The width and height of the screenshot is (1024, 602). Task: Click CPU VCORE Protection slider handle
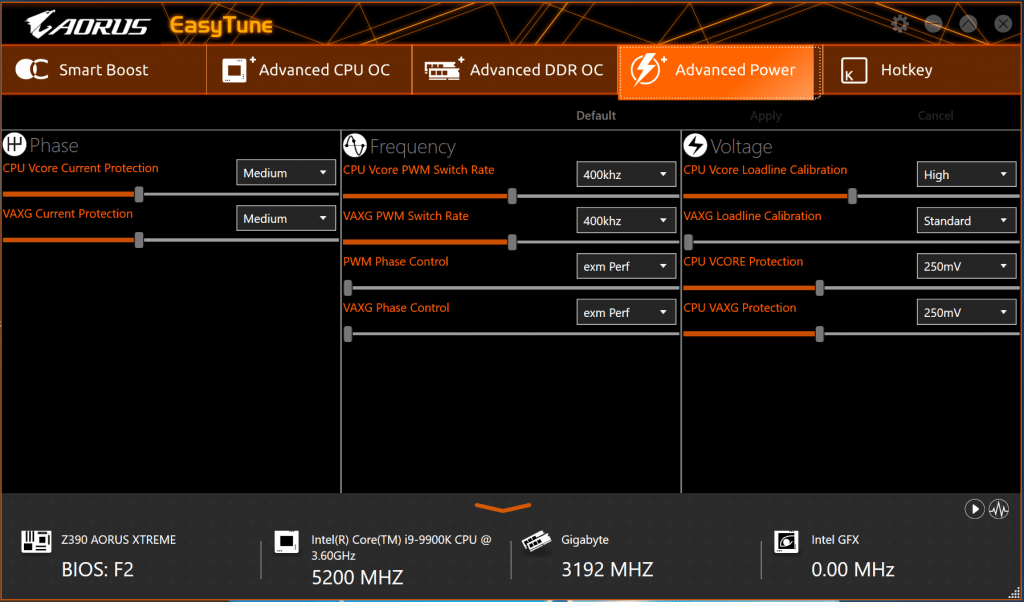(820, 288)
